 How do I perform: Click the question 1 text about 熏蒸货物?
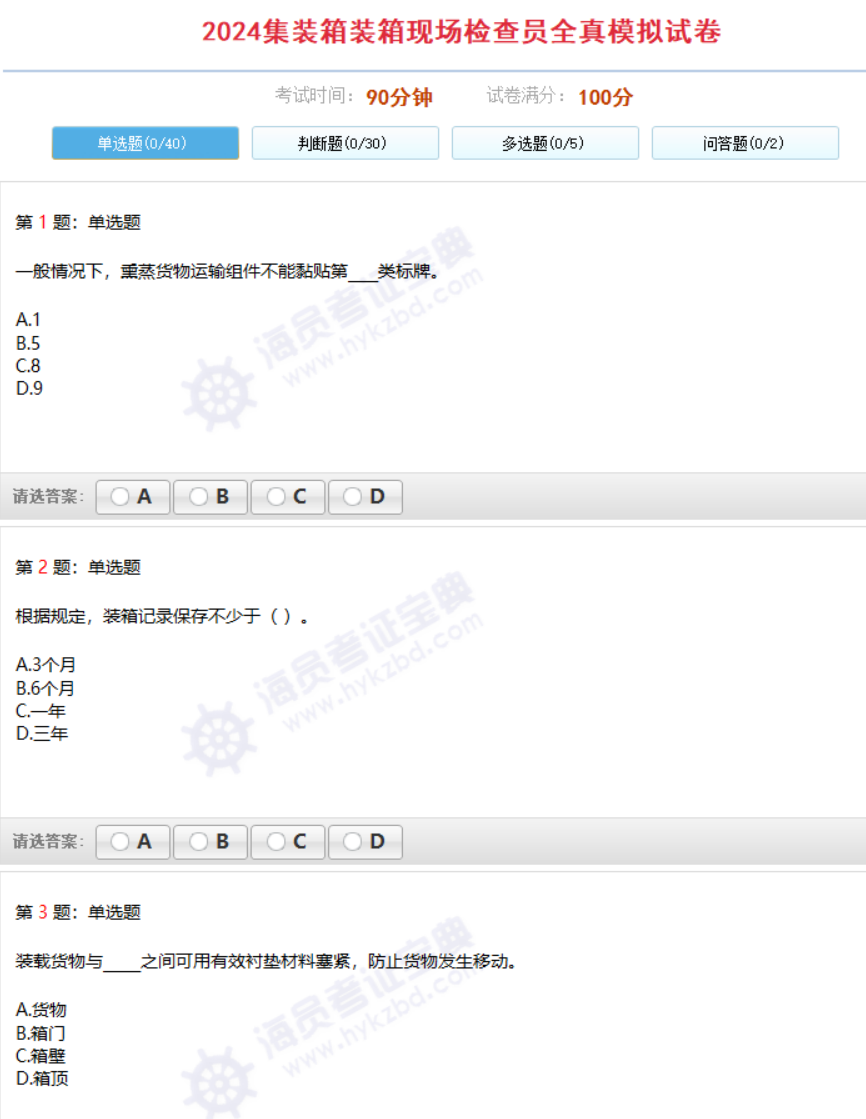228,272
